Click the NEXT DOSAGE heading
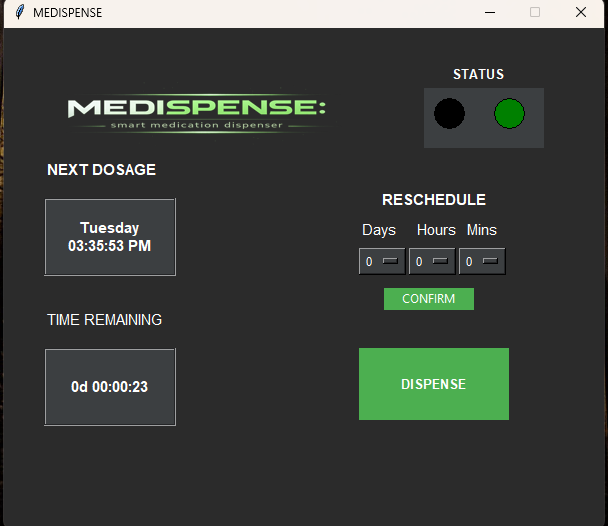The width and height of the screenshot is (608, 526). click(x=102, y=170)
